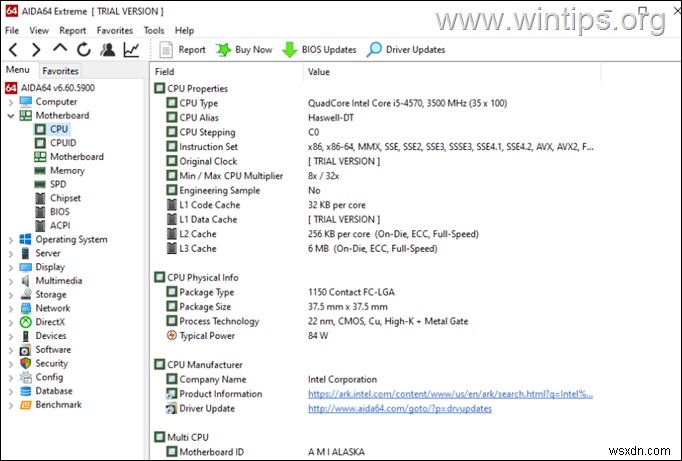This screenshot has height=461, width=682.
Task: Click the Report toolbar button
Action: point(182,50)
